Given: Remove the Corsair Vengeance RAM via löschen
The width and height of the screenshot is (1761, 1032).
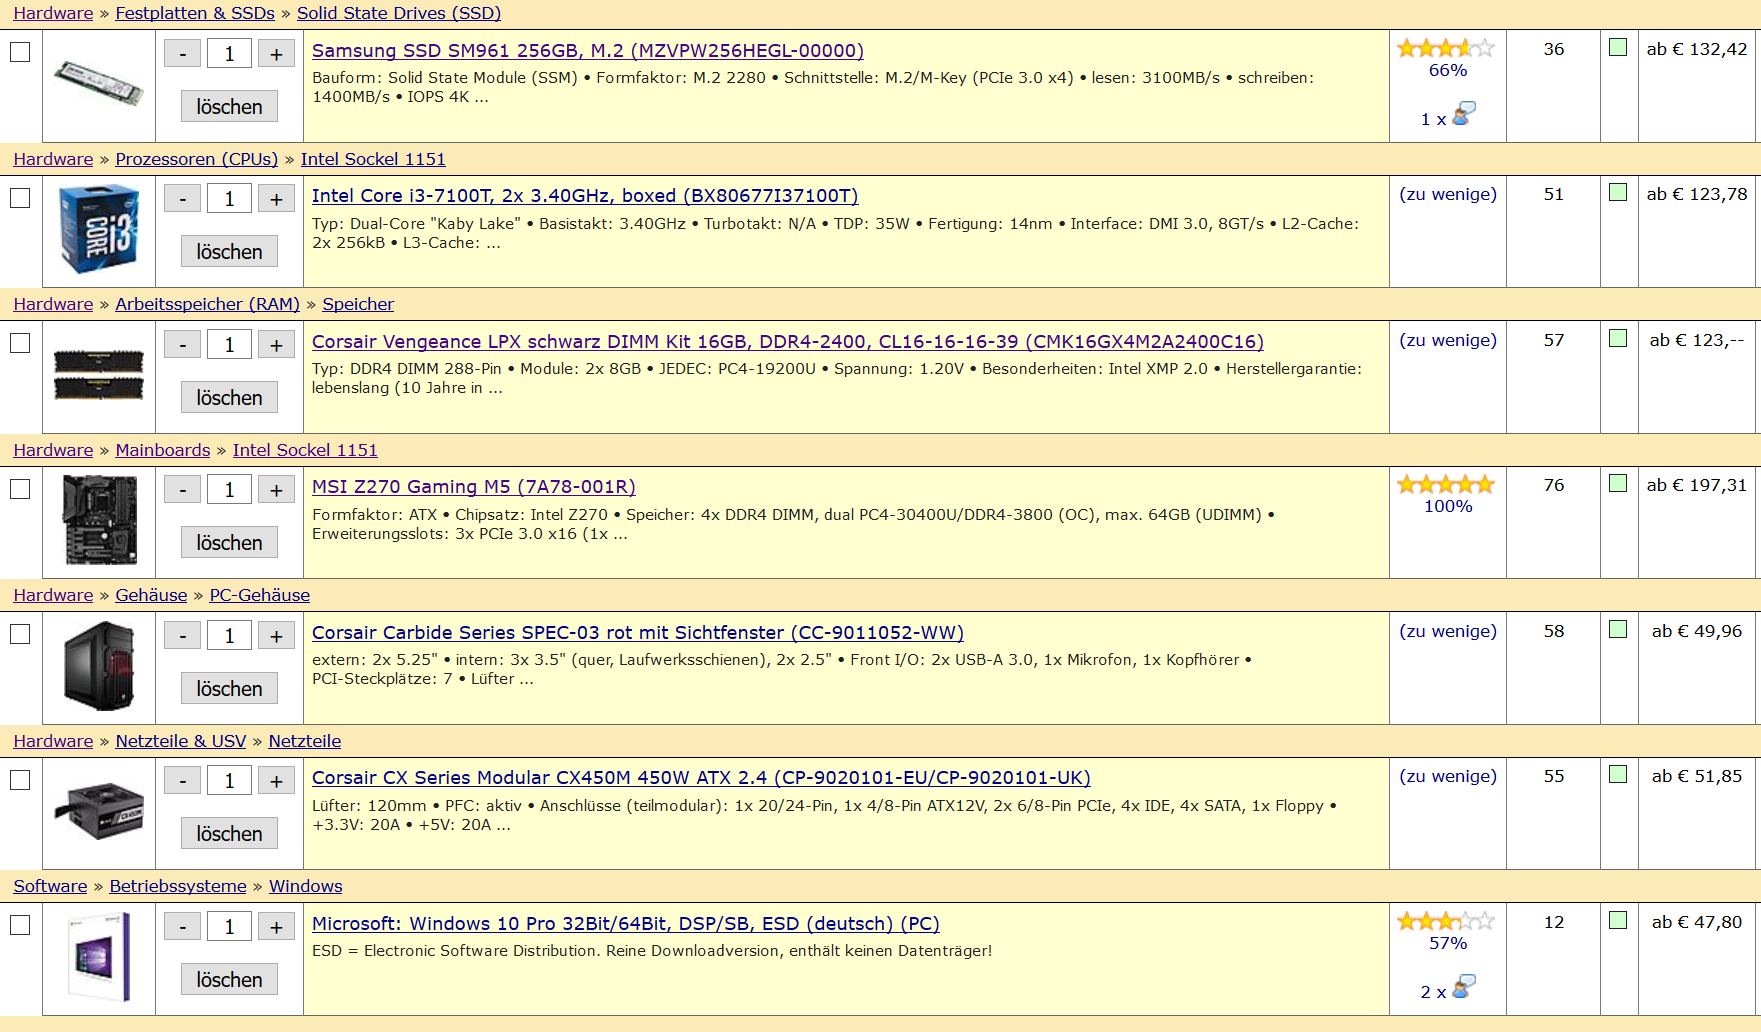Looking at the screenshot, I should pos(229,397).
